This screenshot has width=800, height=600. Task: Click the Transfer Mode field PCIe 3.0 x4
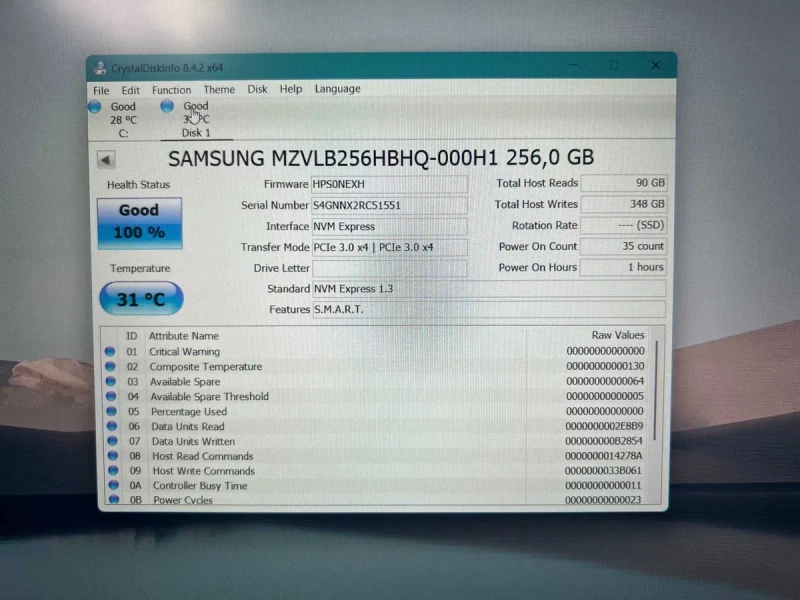pos(389,247)
